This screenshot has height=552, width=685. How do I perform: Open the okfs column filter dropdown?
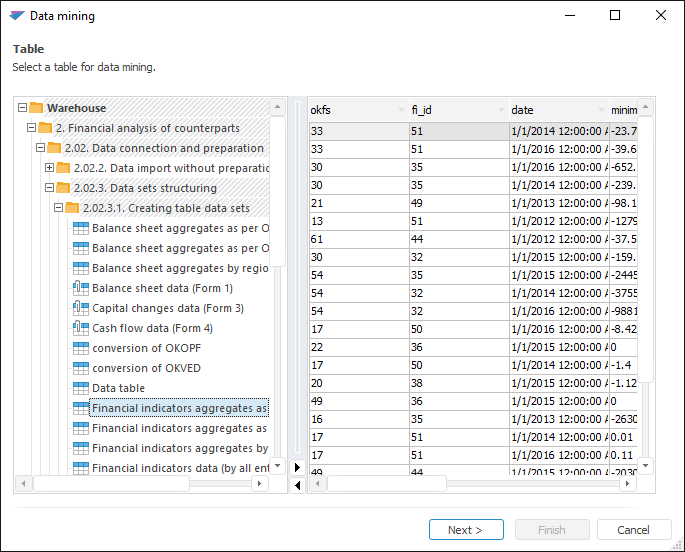[x=401, y=110]
